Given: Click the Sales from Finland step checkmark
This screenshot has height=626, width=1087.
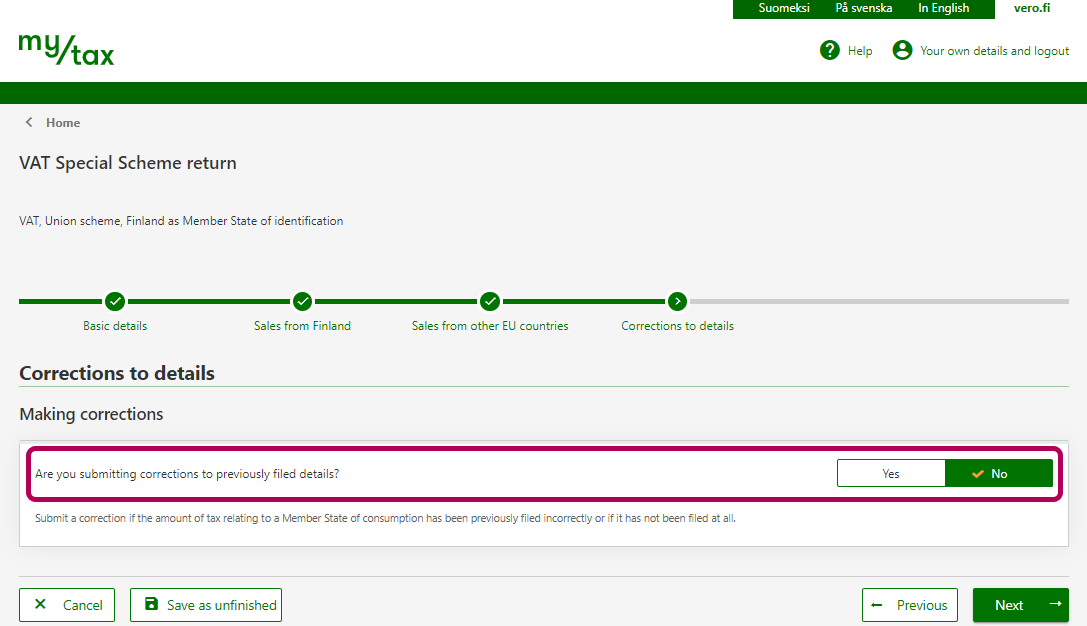Looking at the screenshot, I should [x=302, y=301].
